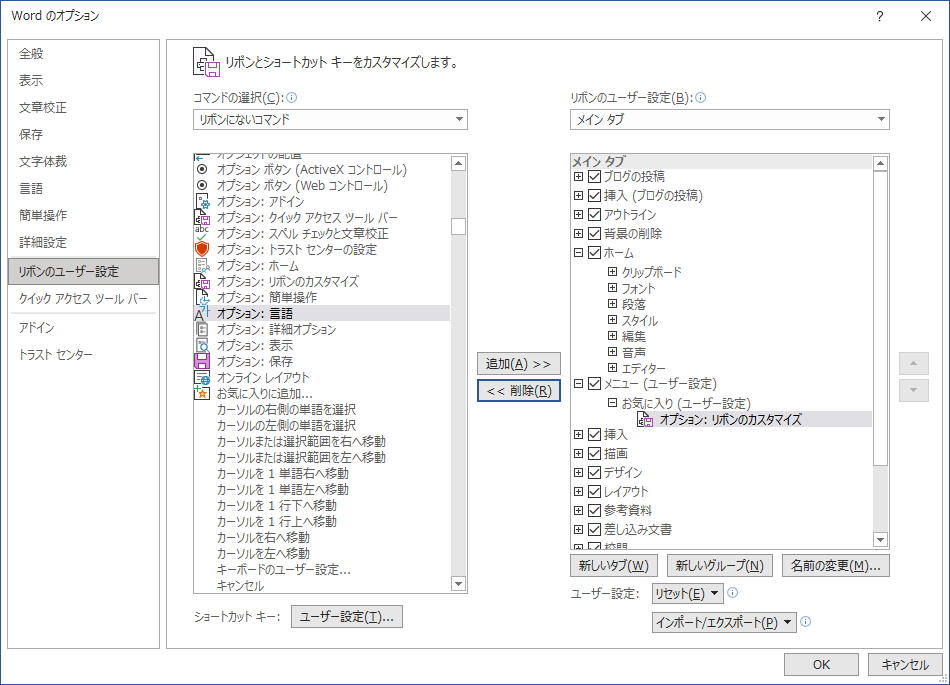
Task: Click the abc icon for オプション: スペル チェックと文章校正
Action: 202,233
